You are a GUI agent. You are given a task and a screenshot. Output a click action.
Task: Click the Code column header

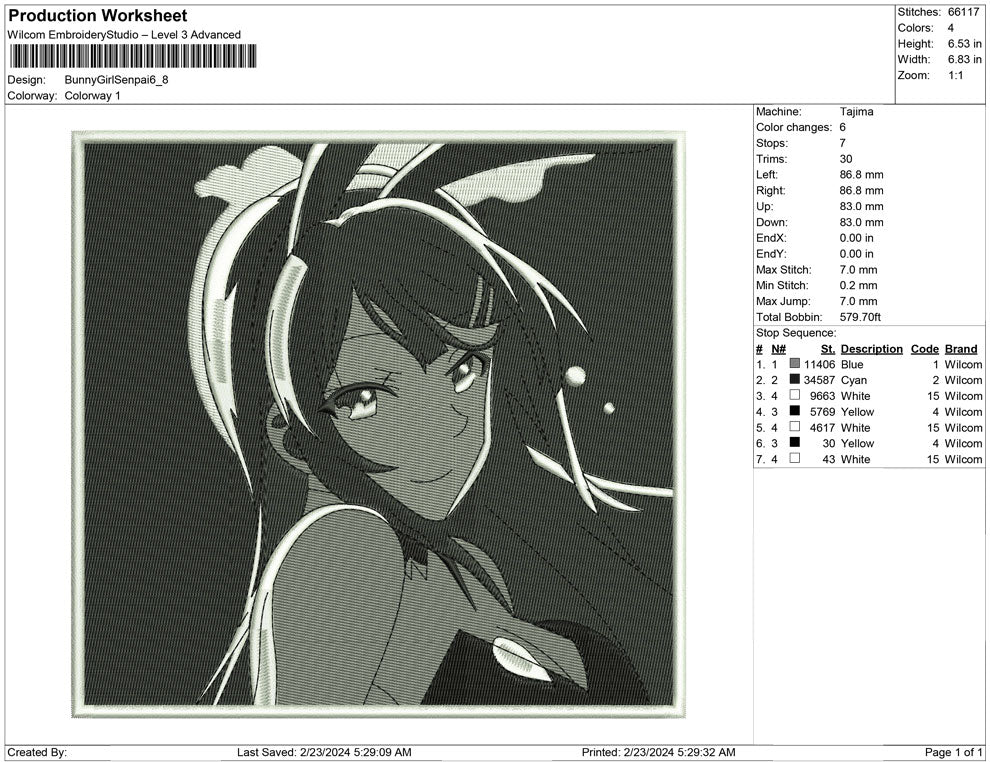[x=924, y=349]
